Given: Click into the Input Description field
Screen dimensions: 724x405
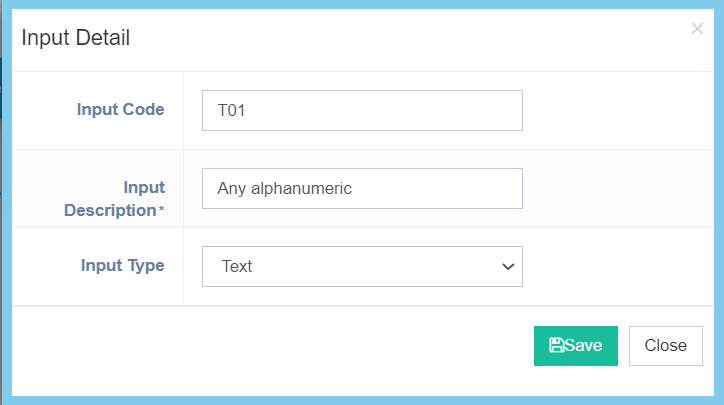Looking at the screenshot, I should pos(362,188).
